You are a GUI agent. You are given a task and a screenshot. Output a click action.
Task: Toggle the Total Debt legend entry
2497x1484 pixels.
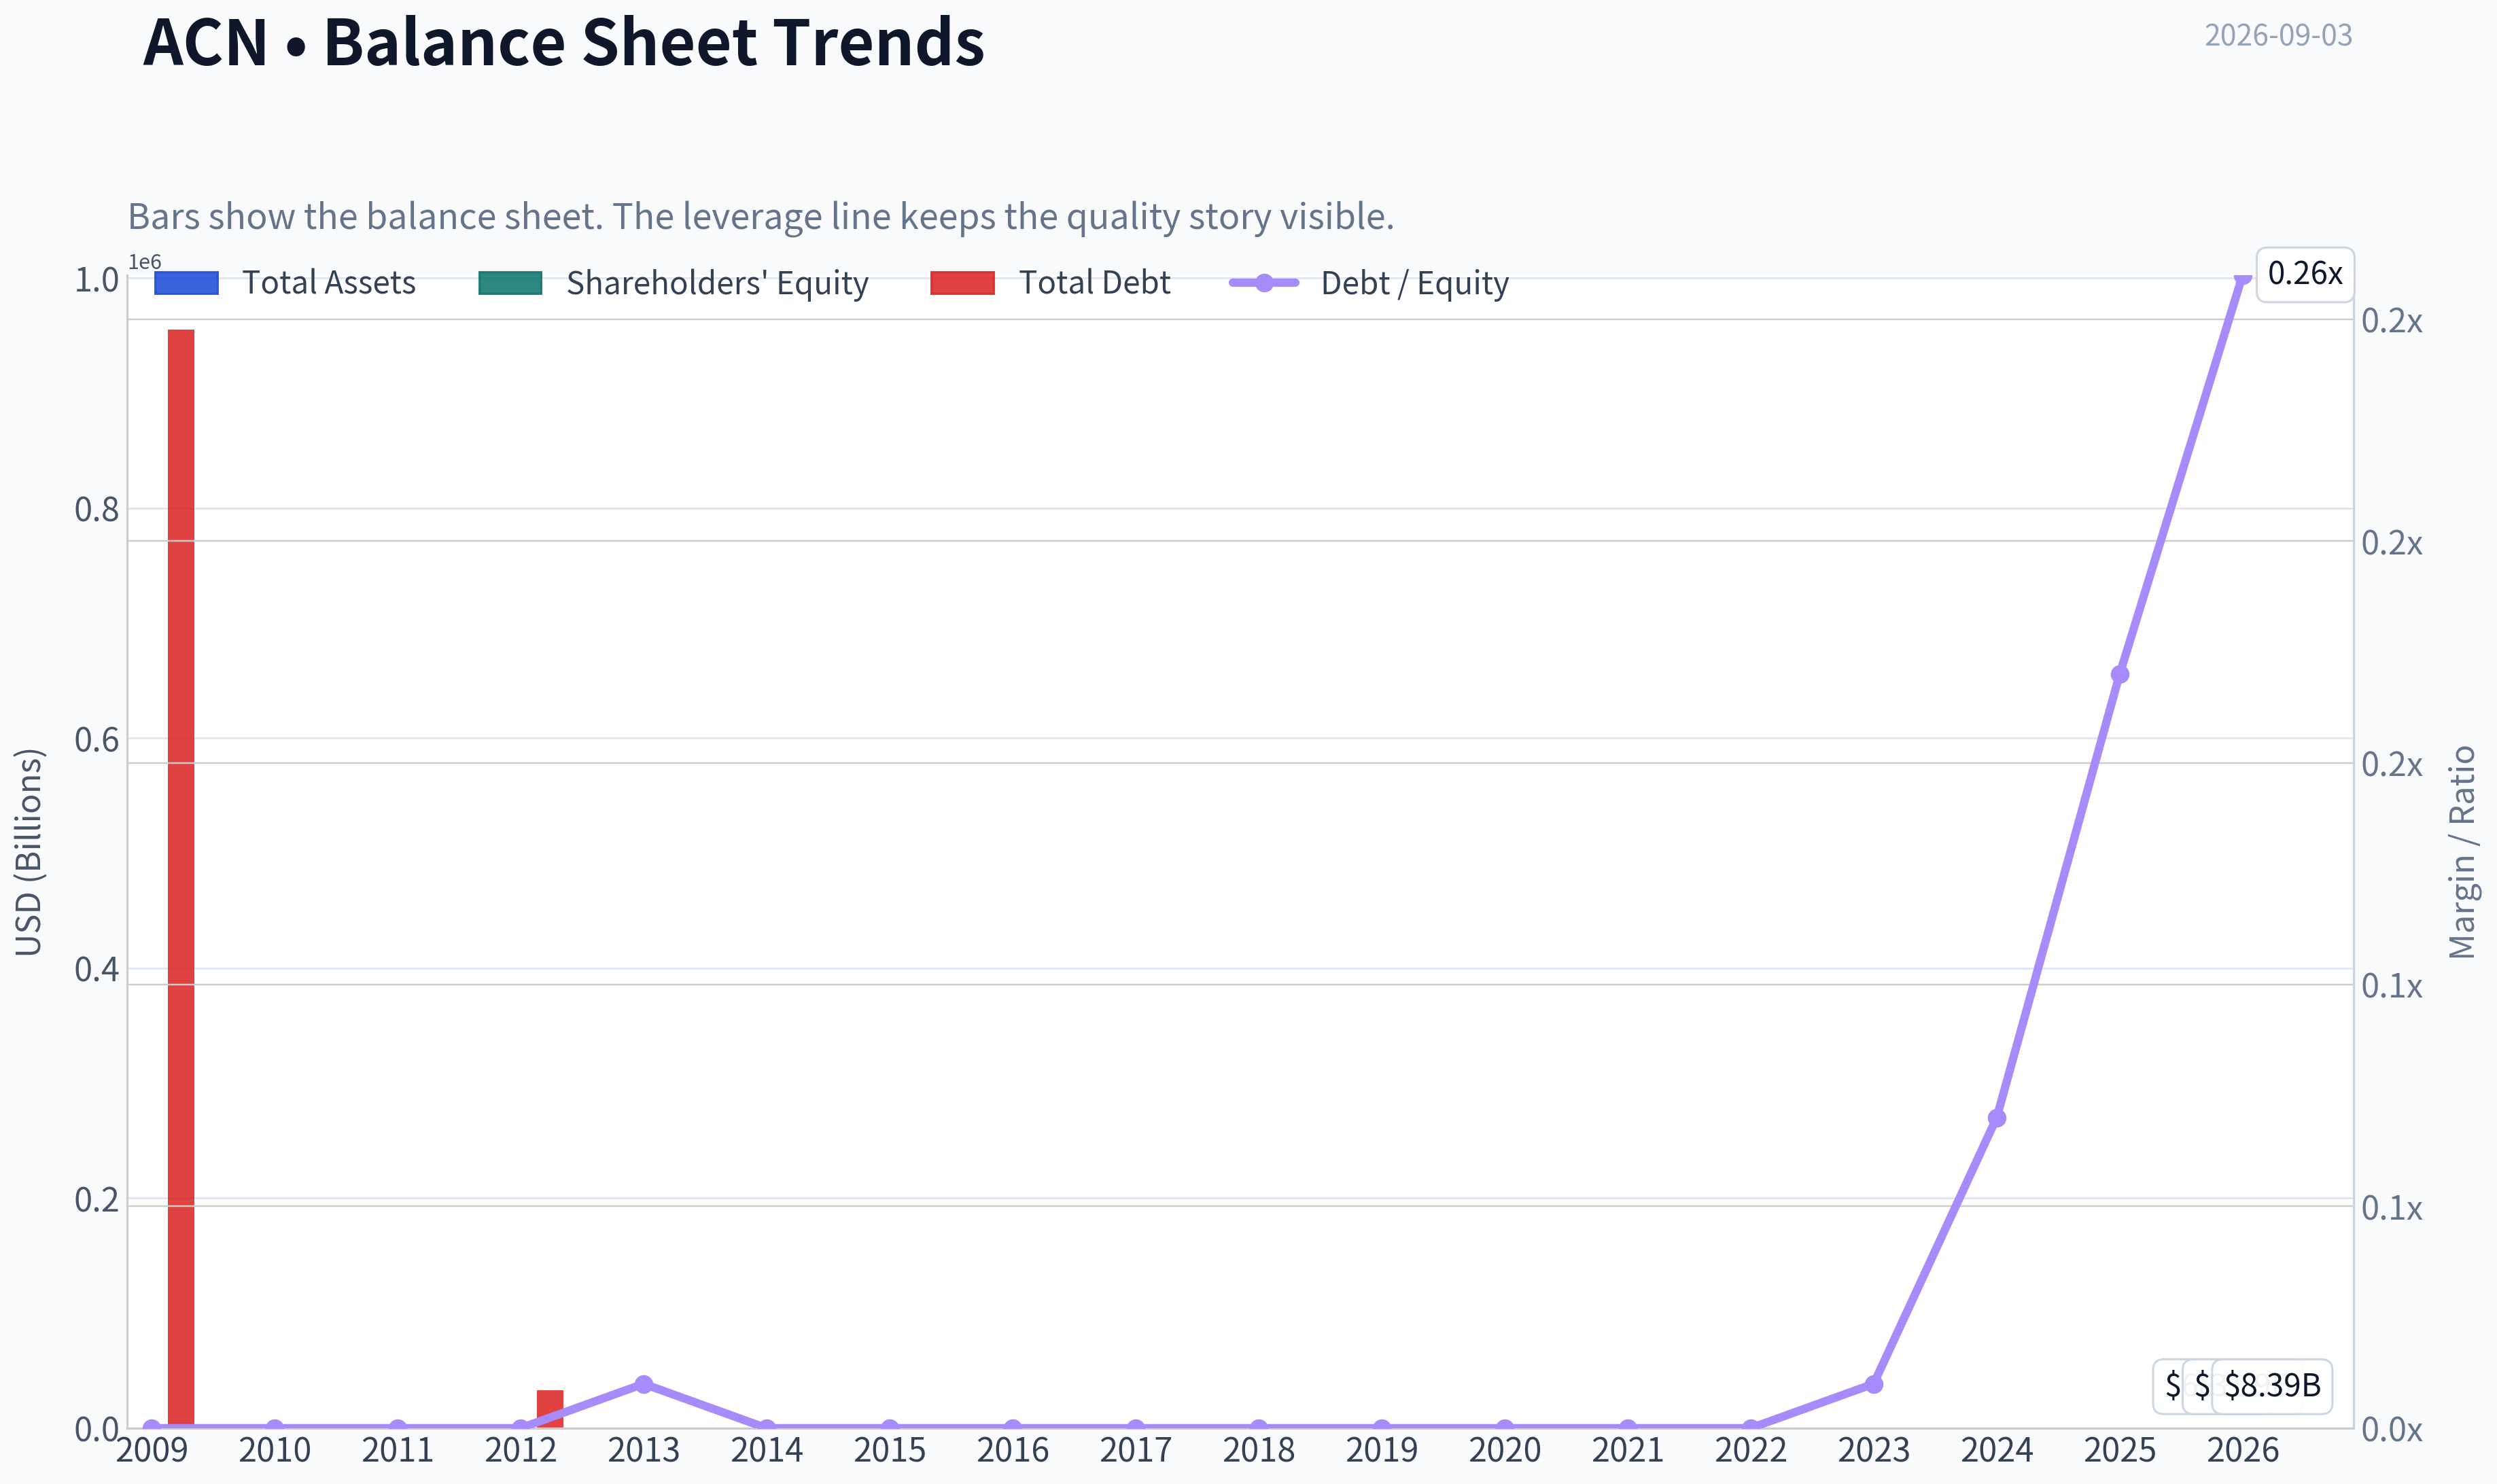click(x=1049, y=283)
